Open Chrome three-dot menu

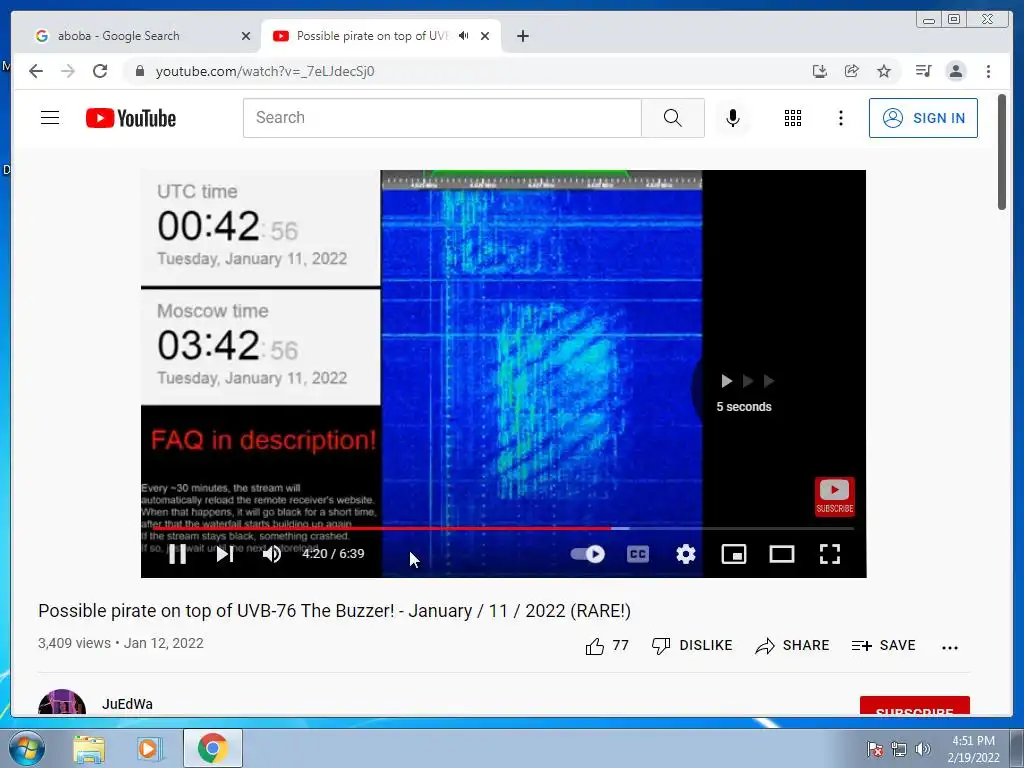[x=988, y=71]
